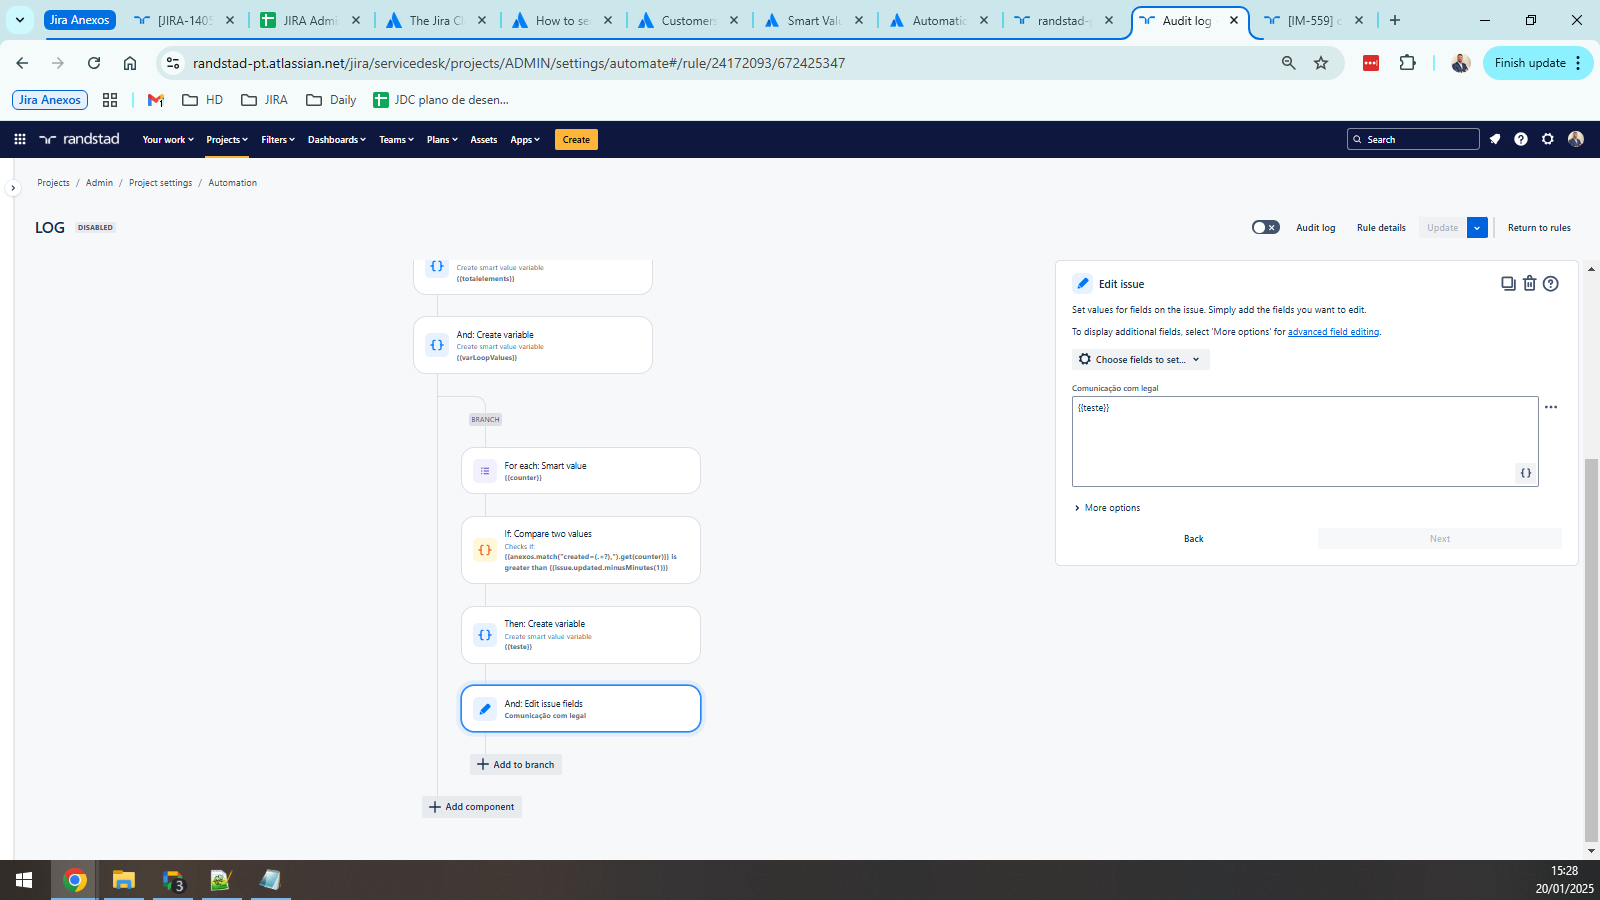This screenshot has width=1600, height=900.
Task: Click the advanced field editing link
Action: pos(1333,332)
